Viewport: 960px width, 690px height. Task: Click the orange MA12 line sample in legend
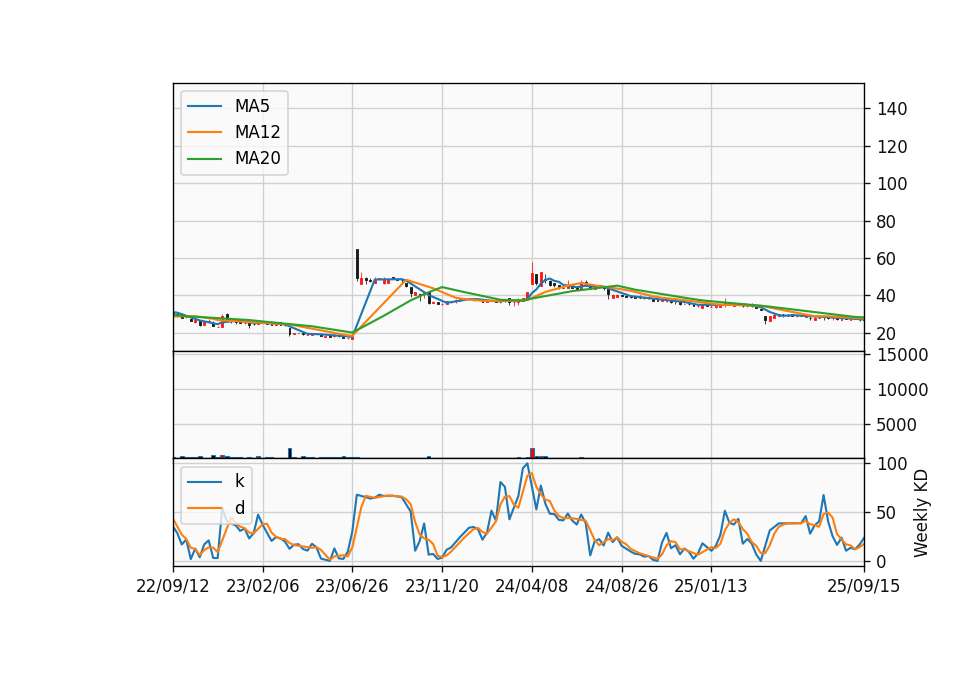(204, 132)
